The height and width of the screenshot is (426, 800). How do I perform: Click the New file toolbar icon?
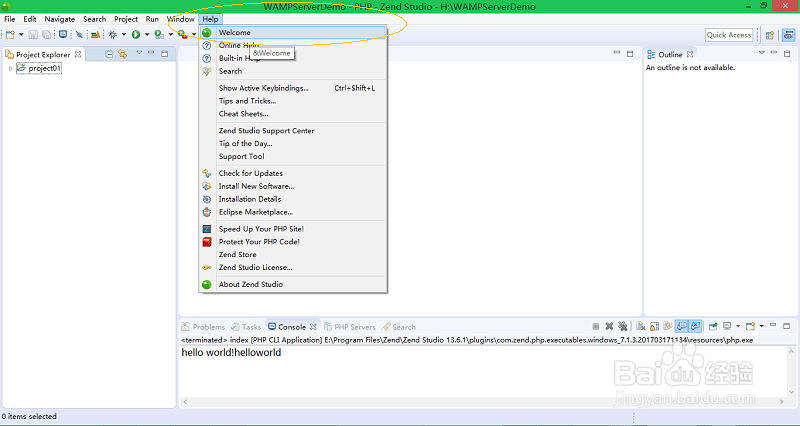coord(10,35)
